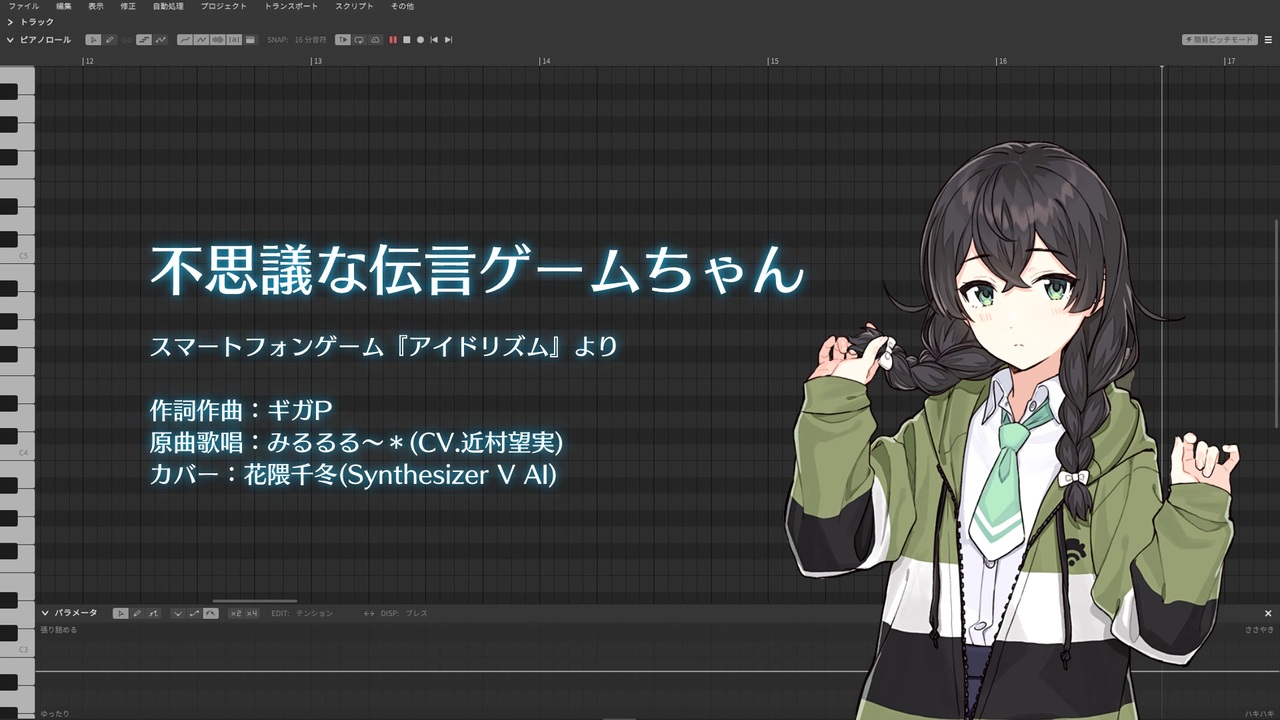1280x720 pixels.
Task: Jump to start with skip-back button
Action: (x=434, y=40)
